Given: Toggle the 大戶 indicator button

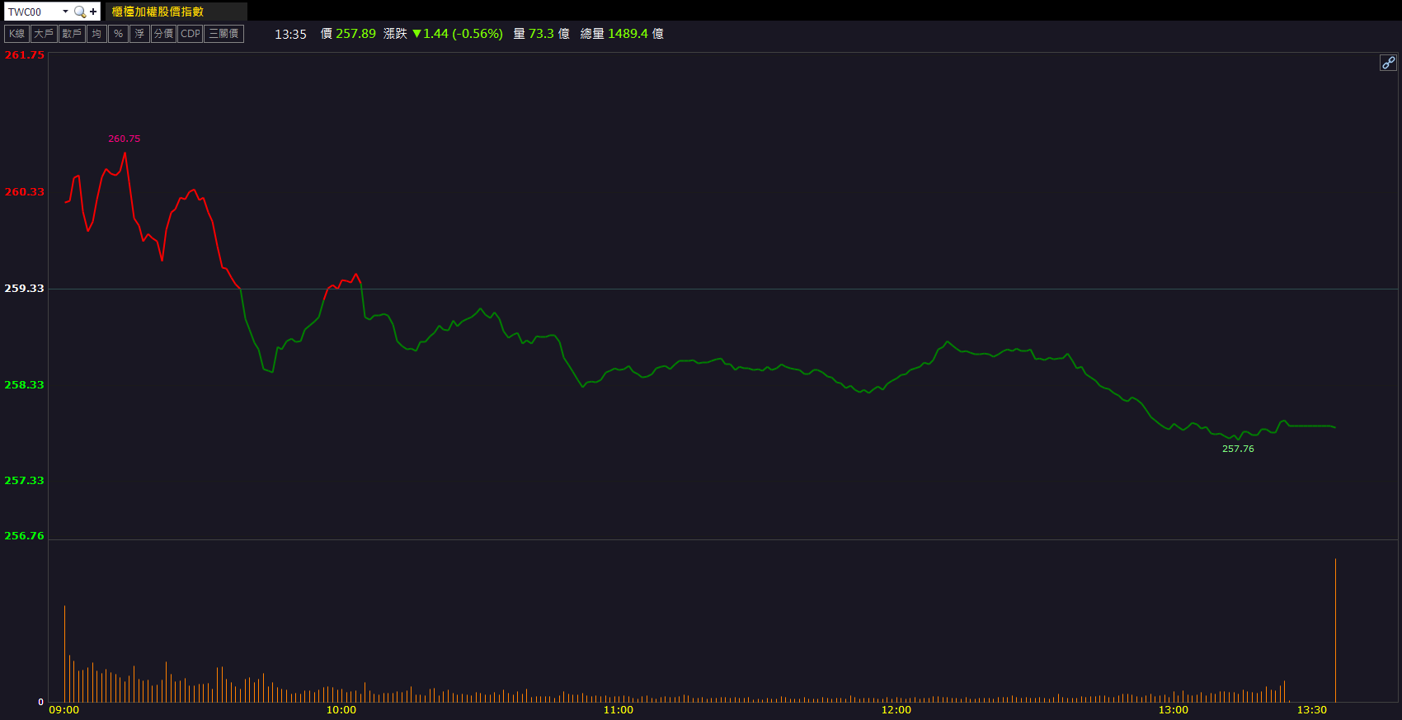Looking at the screenshot, I should coord(43,34).
